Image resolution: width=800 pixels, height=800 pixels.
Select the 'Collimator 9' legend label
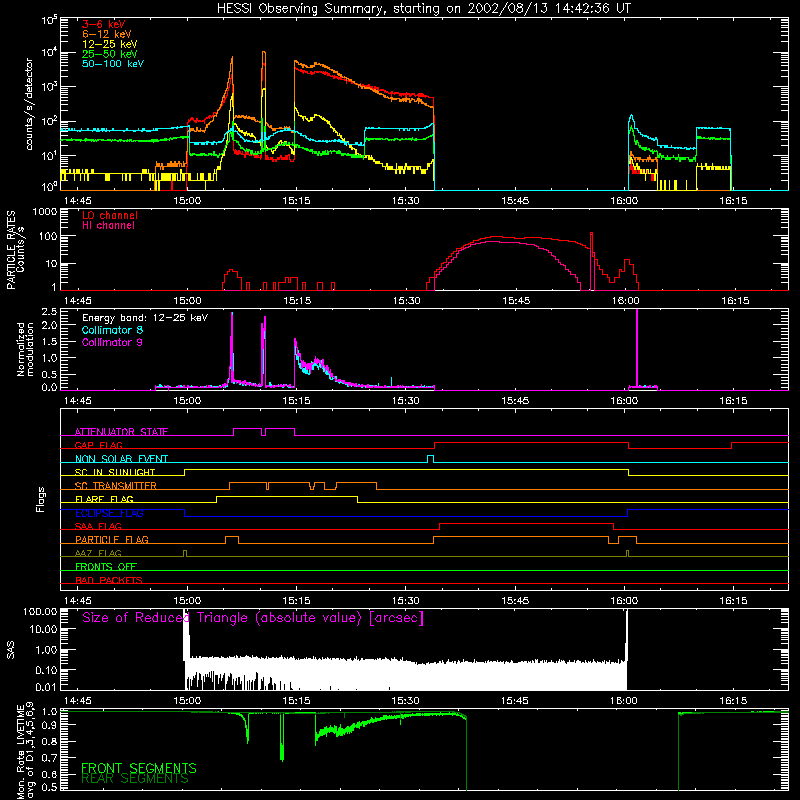coord(112,342)
